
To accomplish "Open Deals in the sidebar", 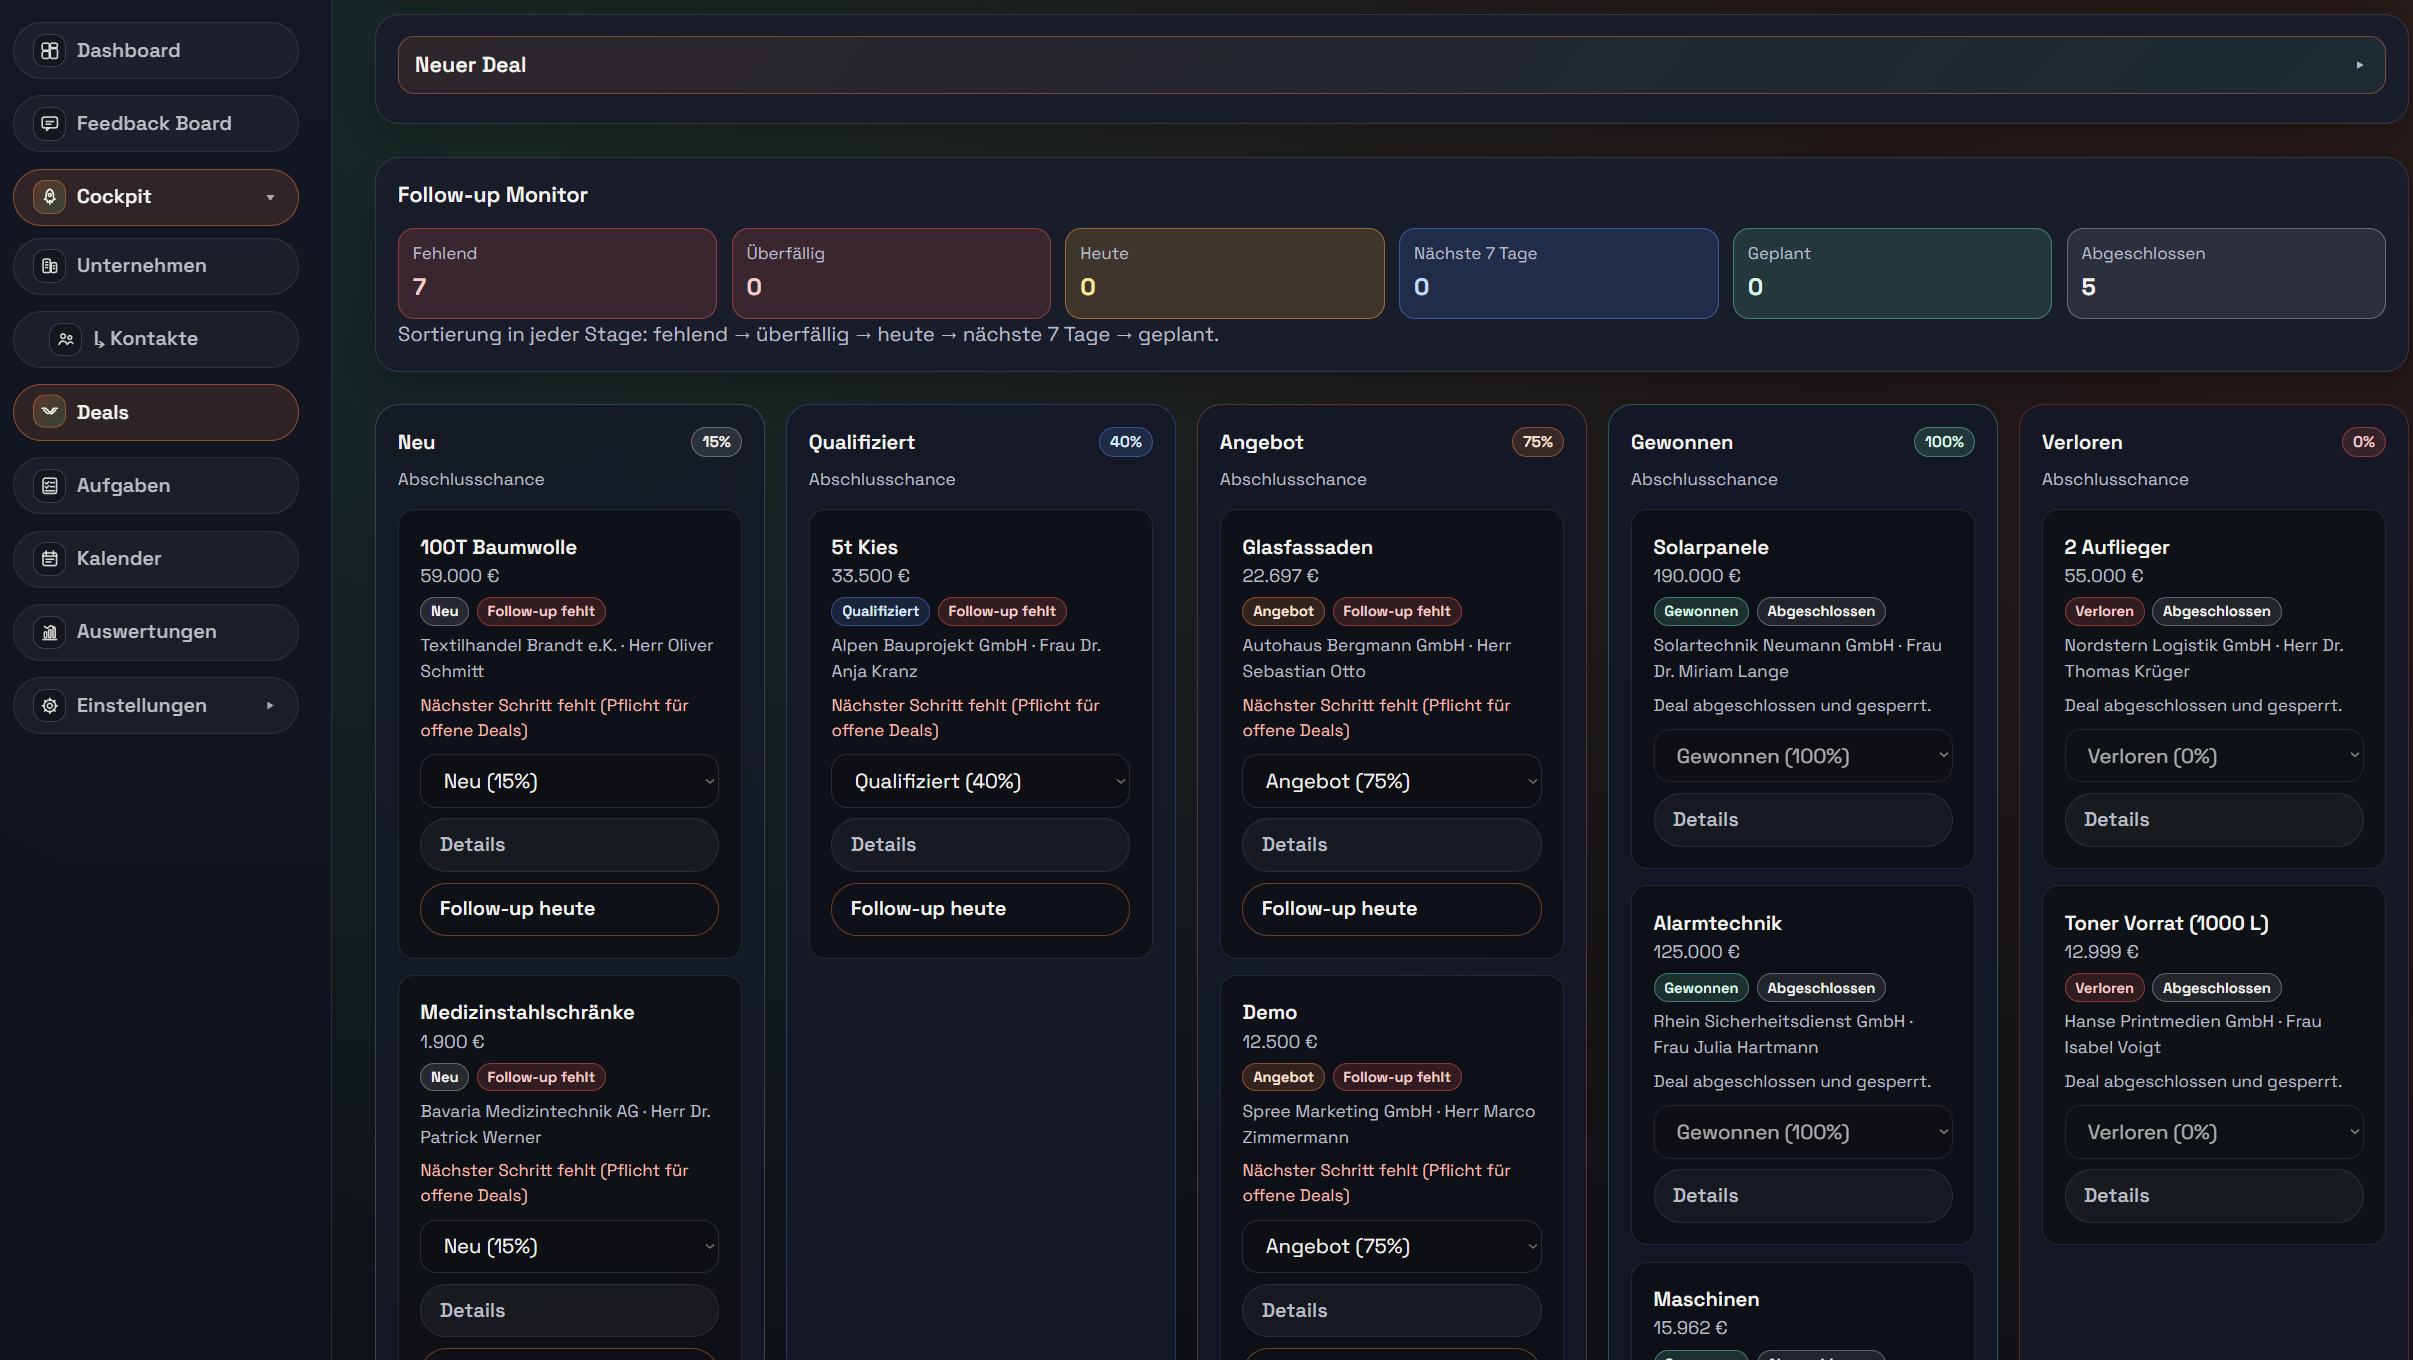I will coord(156,413).
